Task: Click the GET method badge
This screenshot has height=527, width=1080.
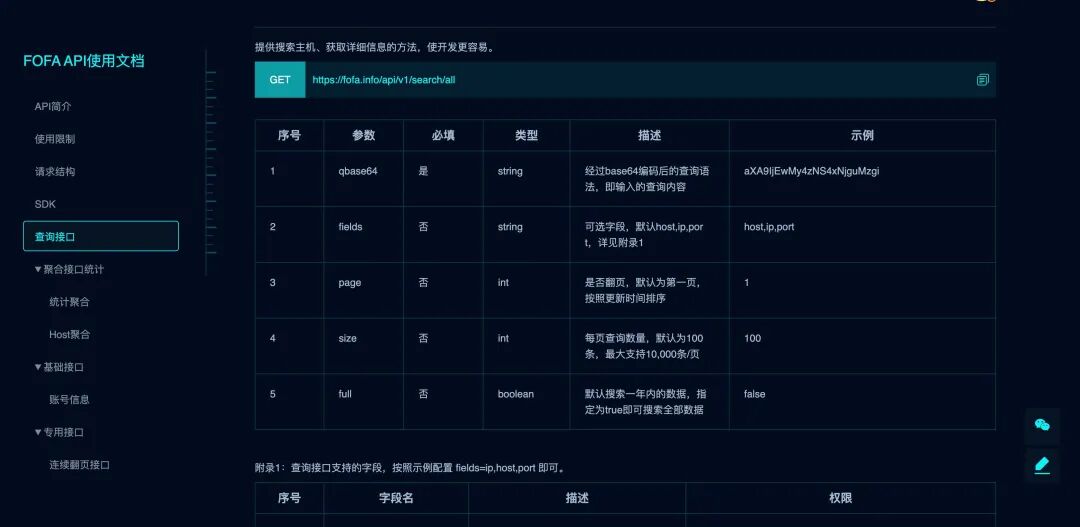Action: [x=280, y=80]
